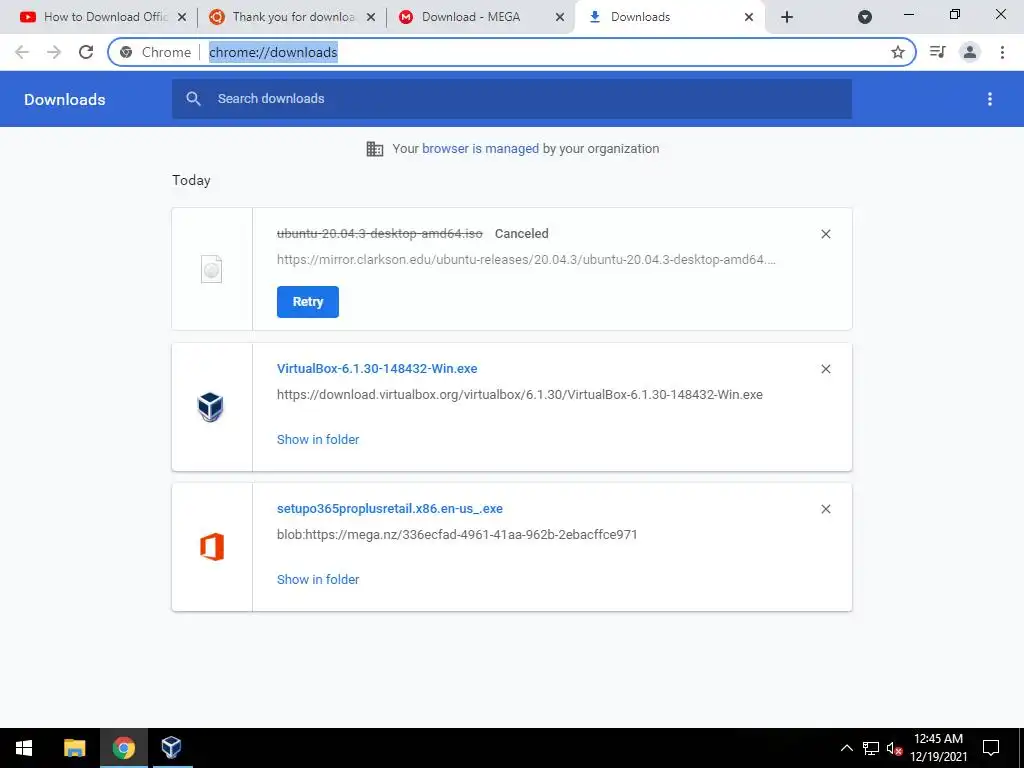
Task: Open the 'browser is managed' link
Action: click(481, 149)
